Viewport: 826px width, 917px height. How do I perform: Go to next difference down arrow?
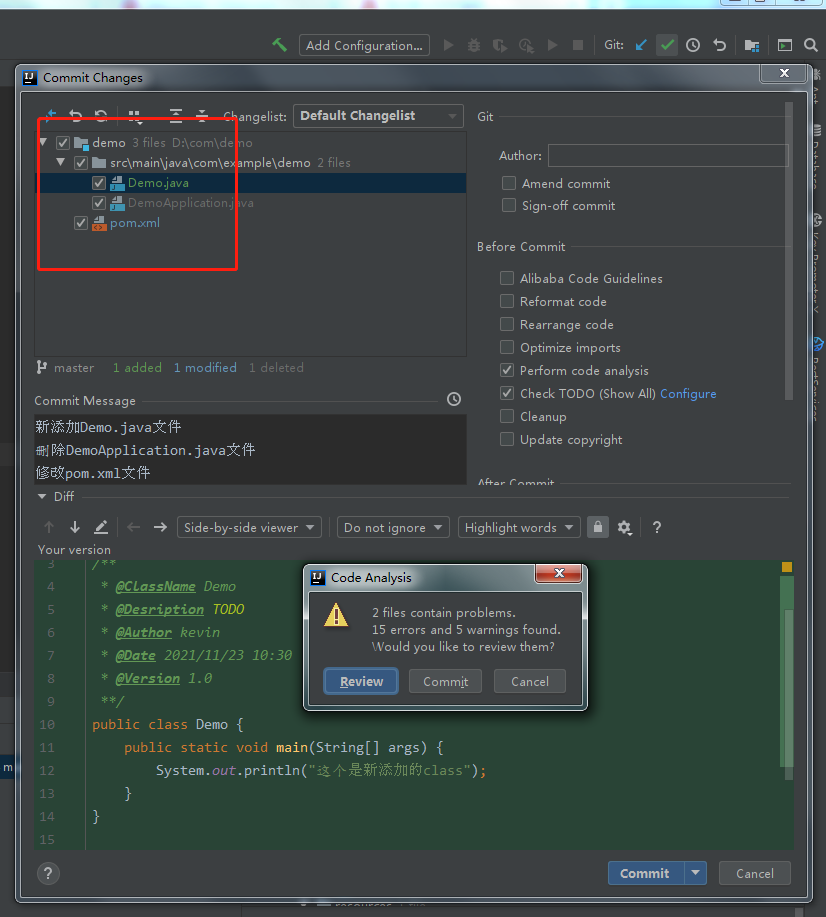[x=74, y=527]
